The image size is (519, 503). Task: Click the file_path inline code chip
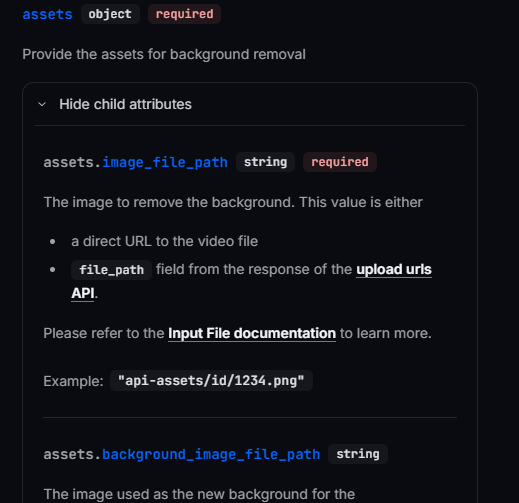[x=111, y=270]
